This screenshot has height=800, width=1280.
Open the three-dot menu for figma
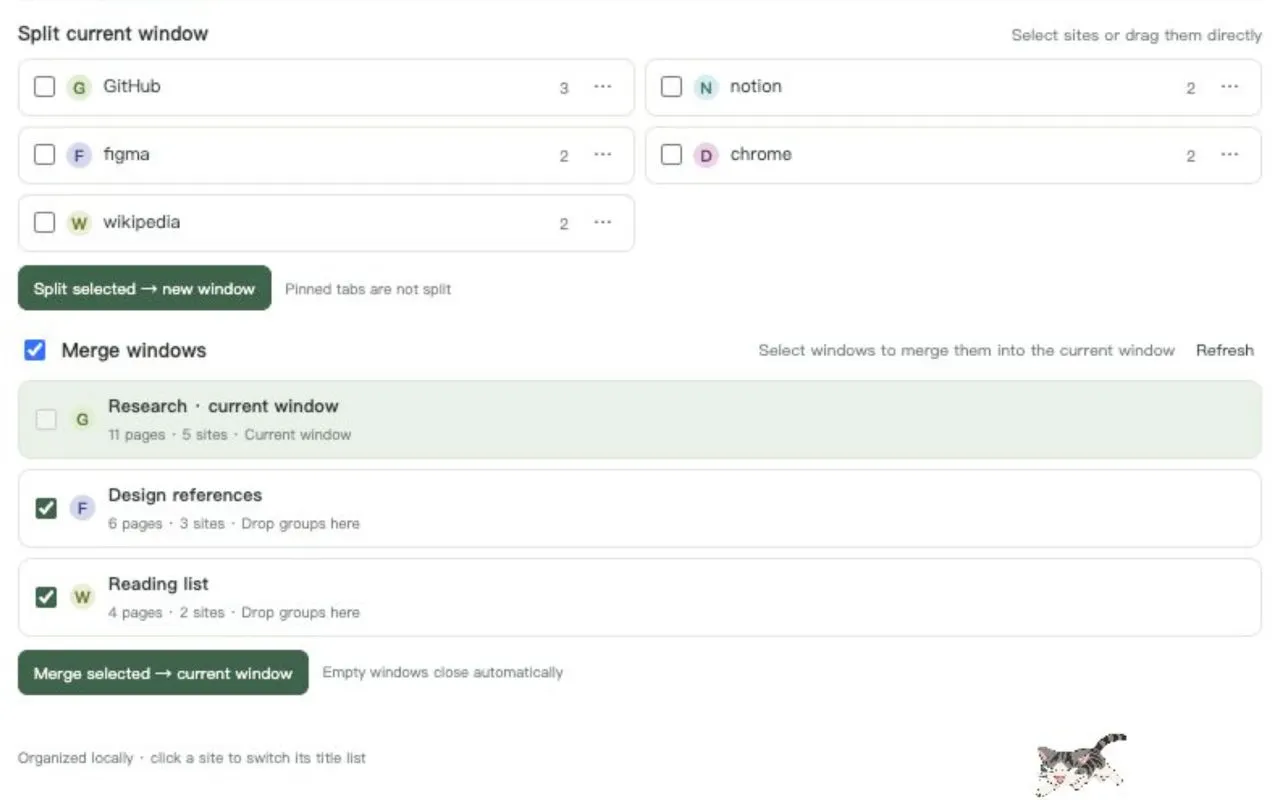click(x=602, y=155)
